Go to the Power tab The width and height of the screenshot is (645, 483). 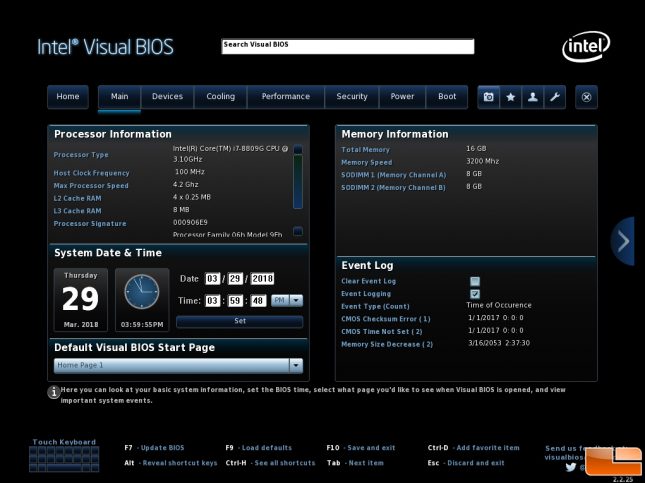tap(402, 97)
